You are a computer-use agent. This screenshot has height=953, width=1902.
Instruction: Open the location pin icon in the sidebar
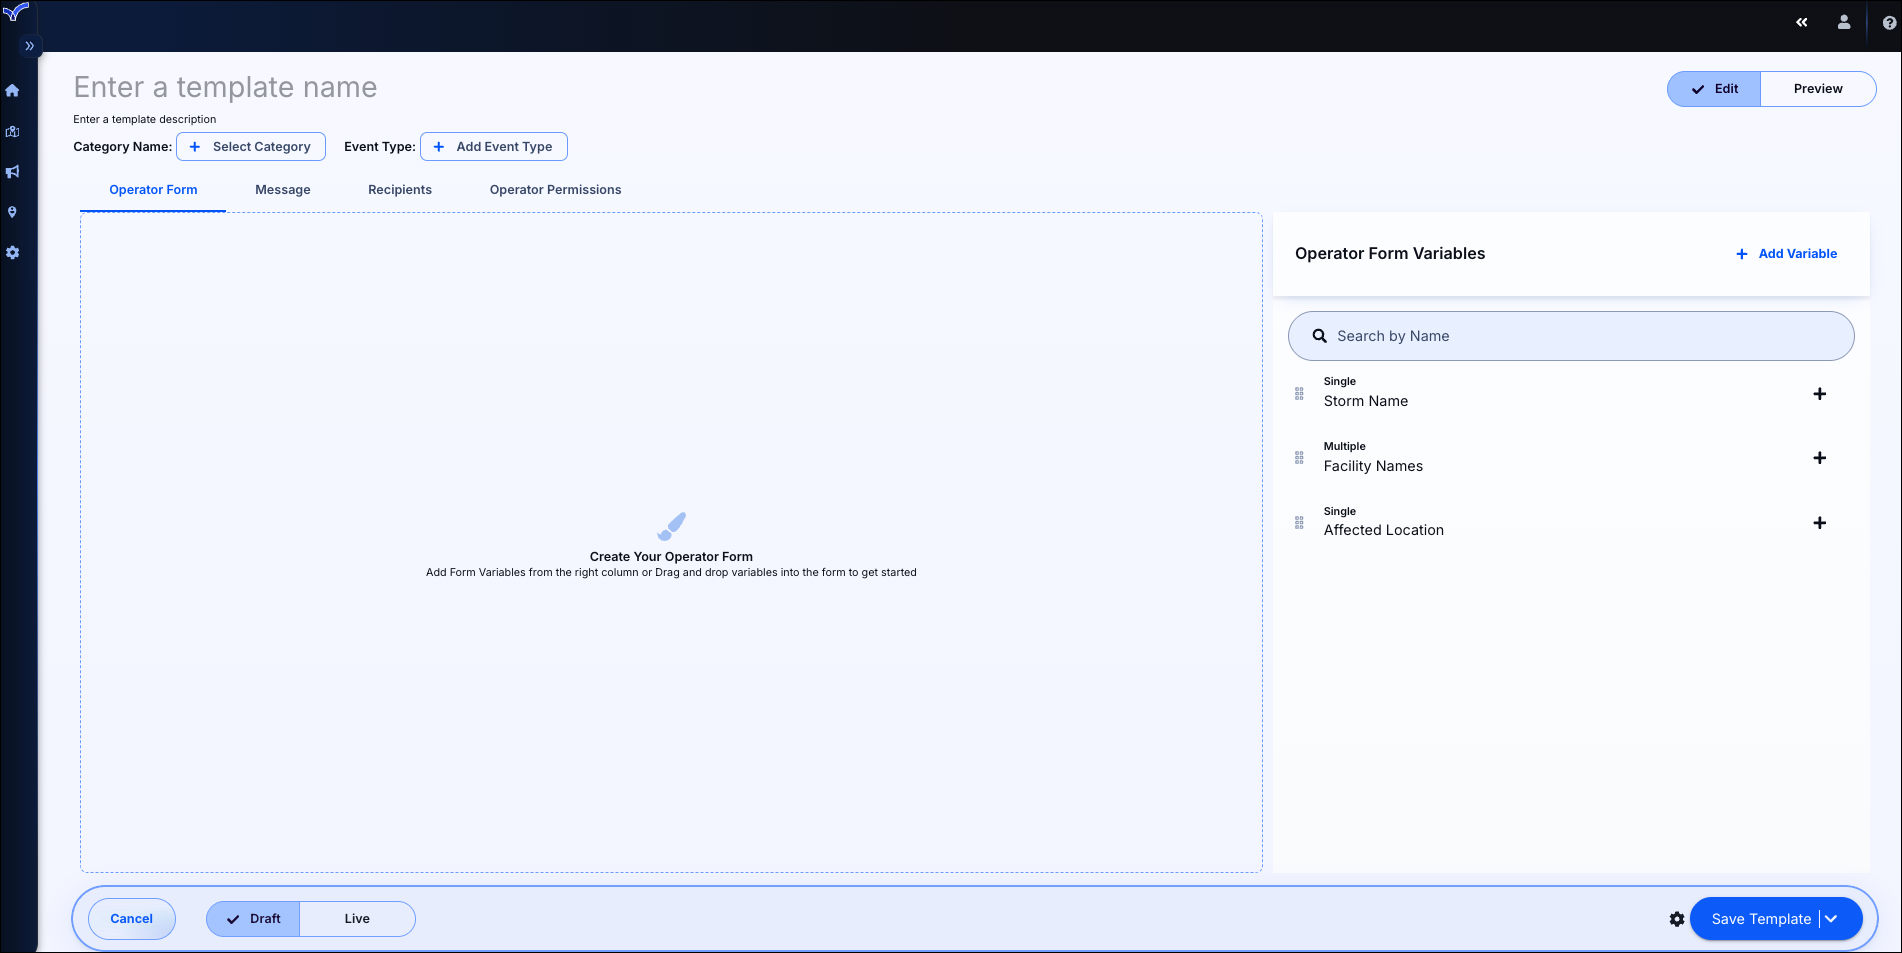click(13, 212)
